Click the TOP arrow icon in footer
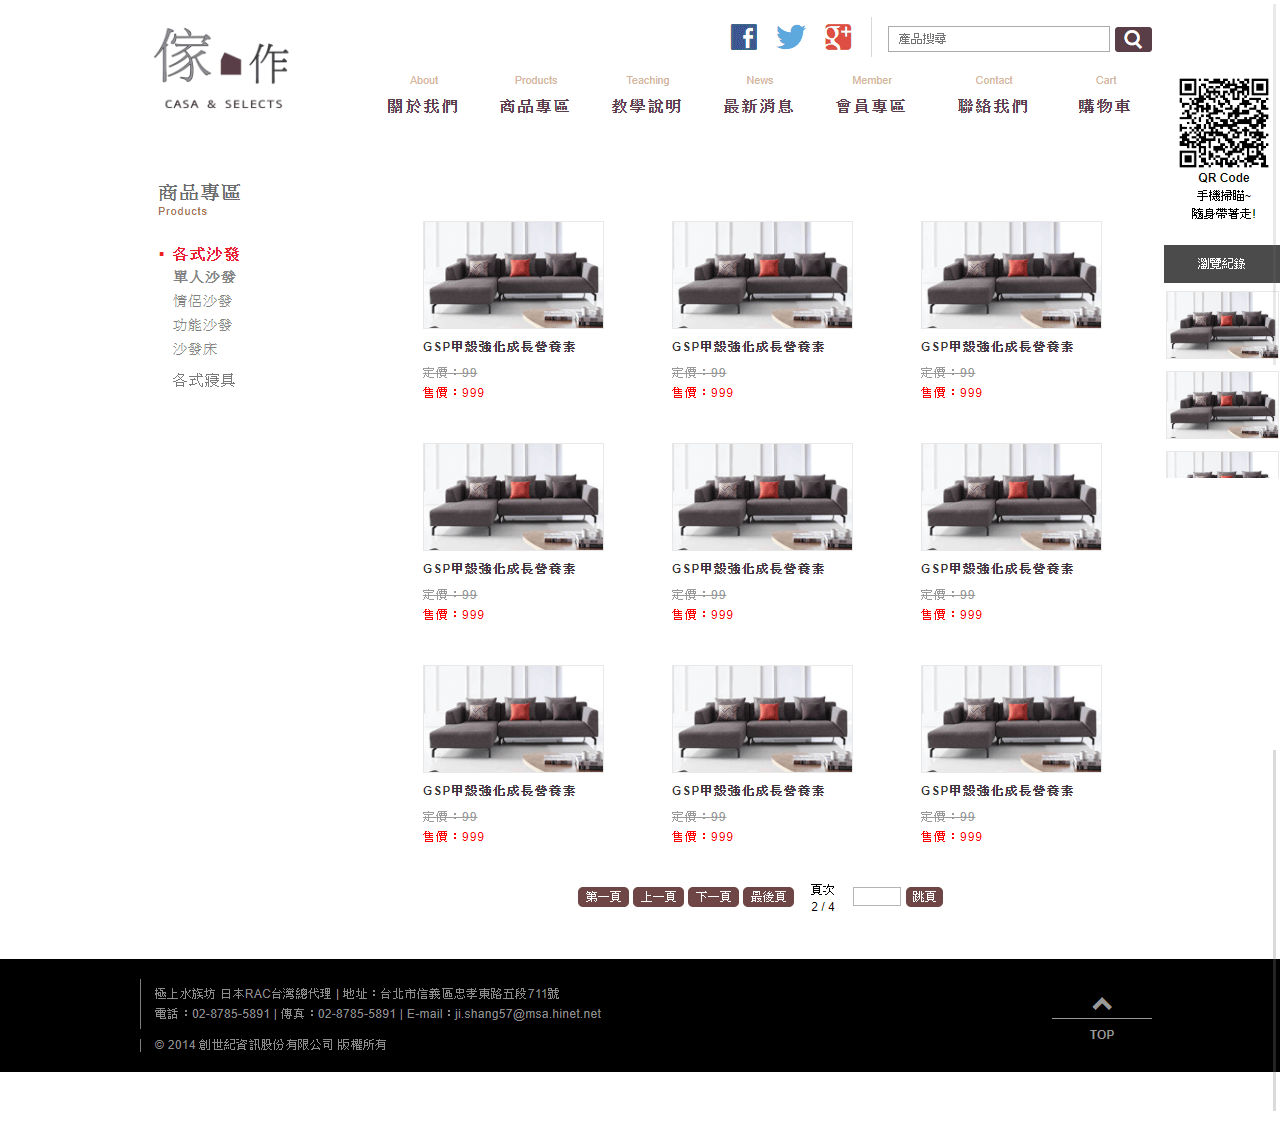1280x1122 pixels. (x=1102, y=1004)
